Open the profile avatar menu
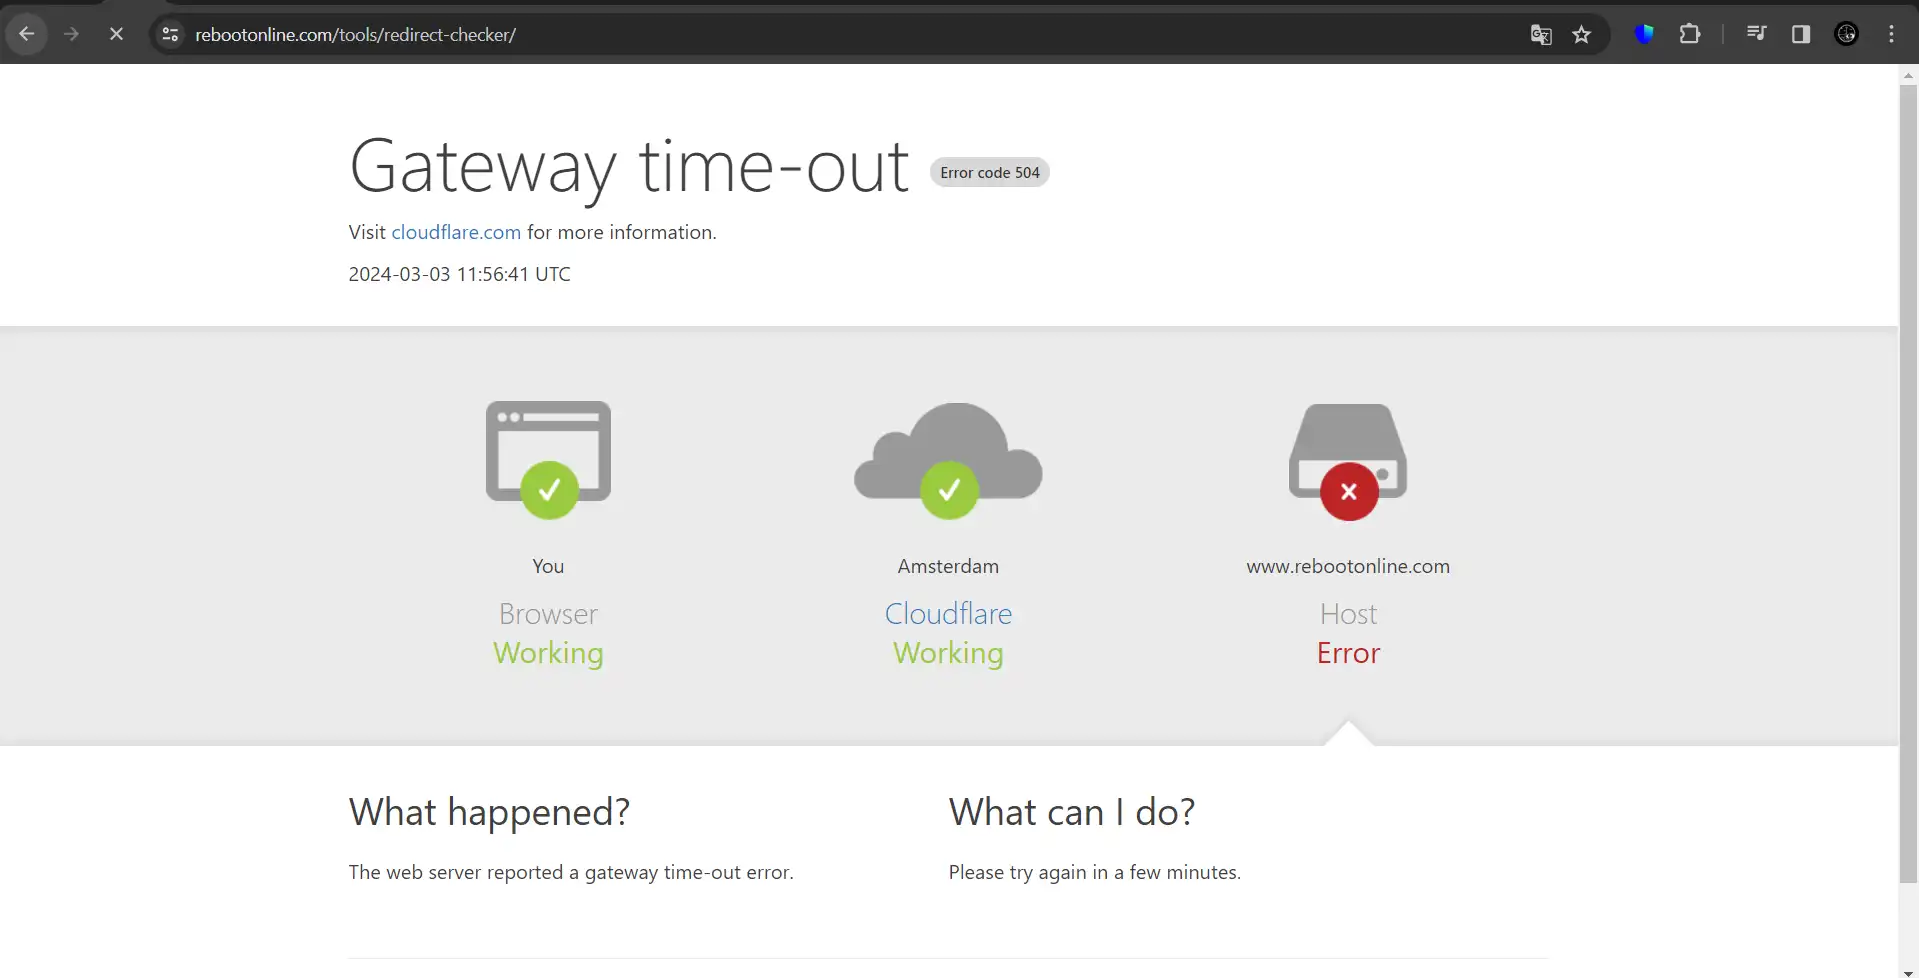The width and height of the screenshot is (1919, 978). (1846, 34)
